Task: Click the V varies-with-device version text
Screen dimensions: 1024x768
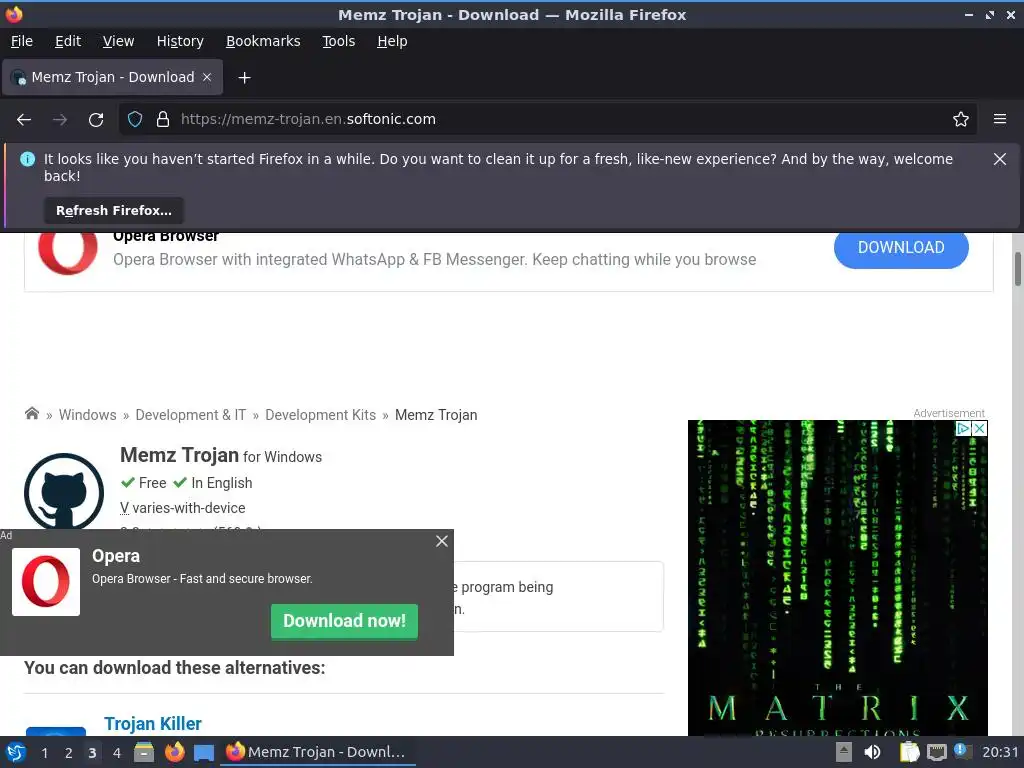Action: (183, 508)
